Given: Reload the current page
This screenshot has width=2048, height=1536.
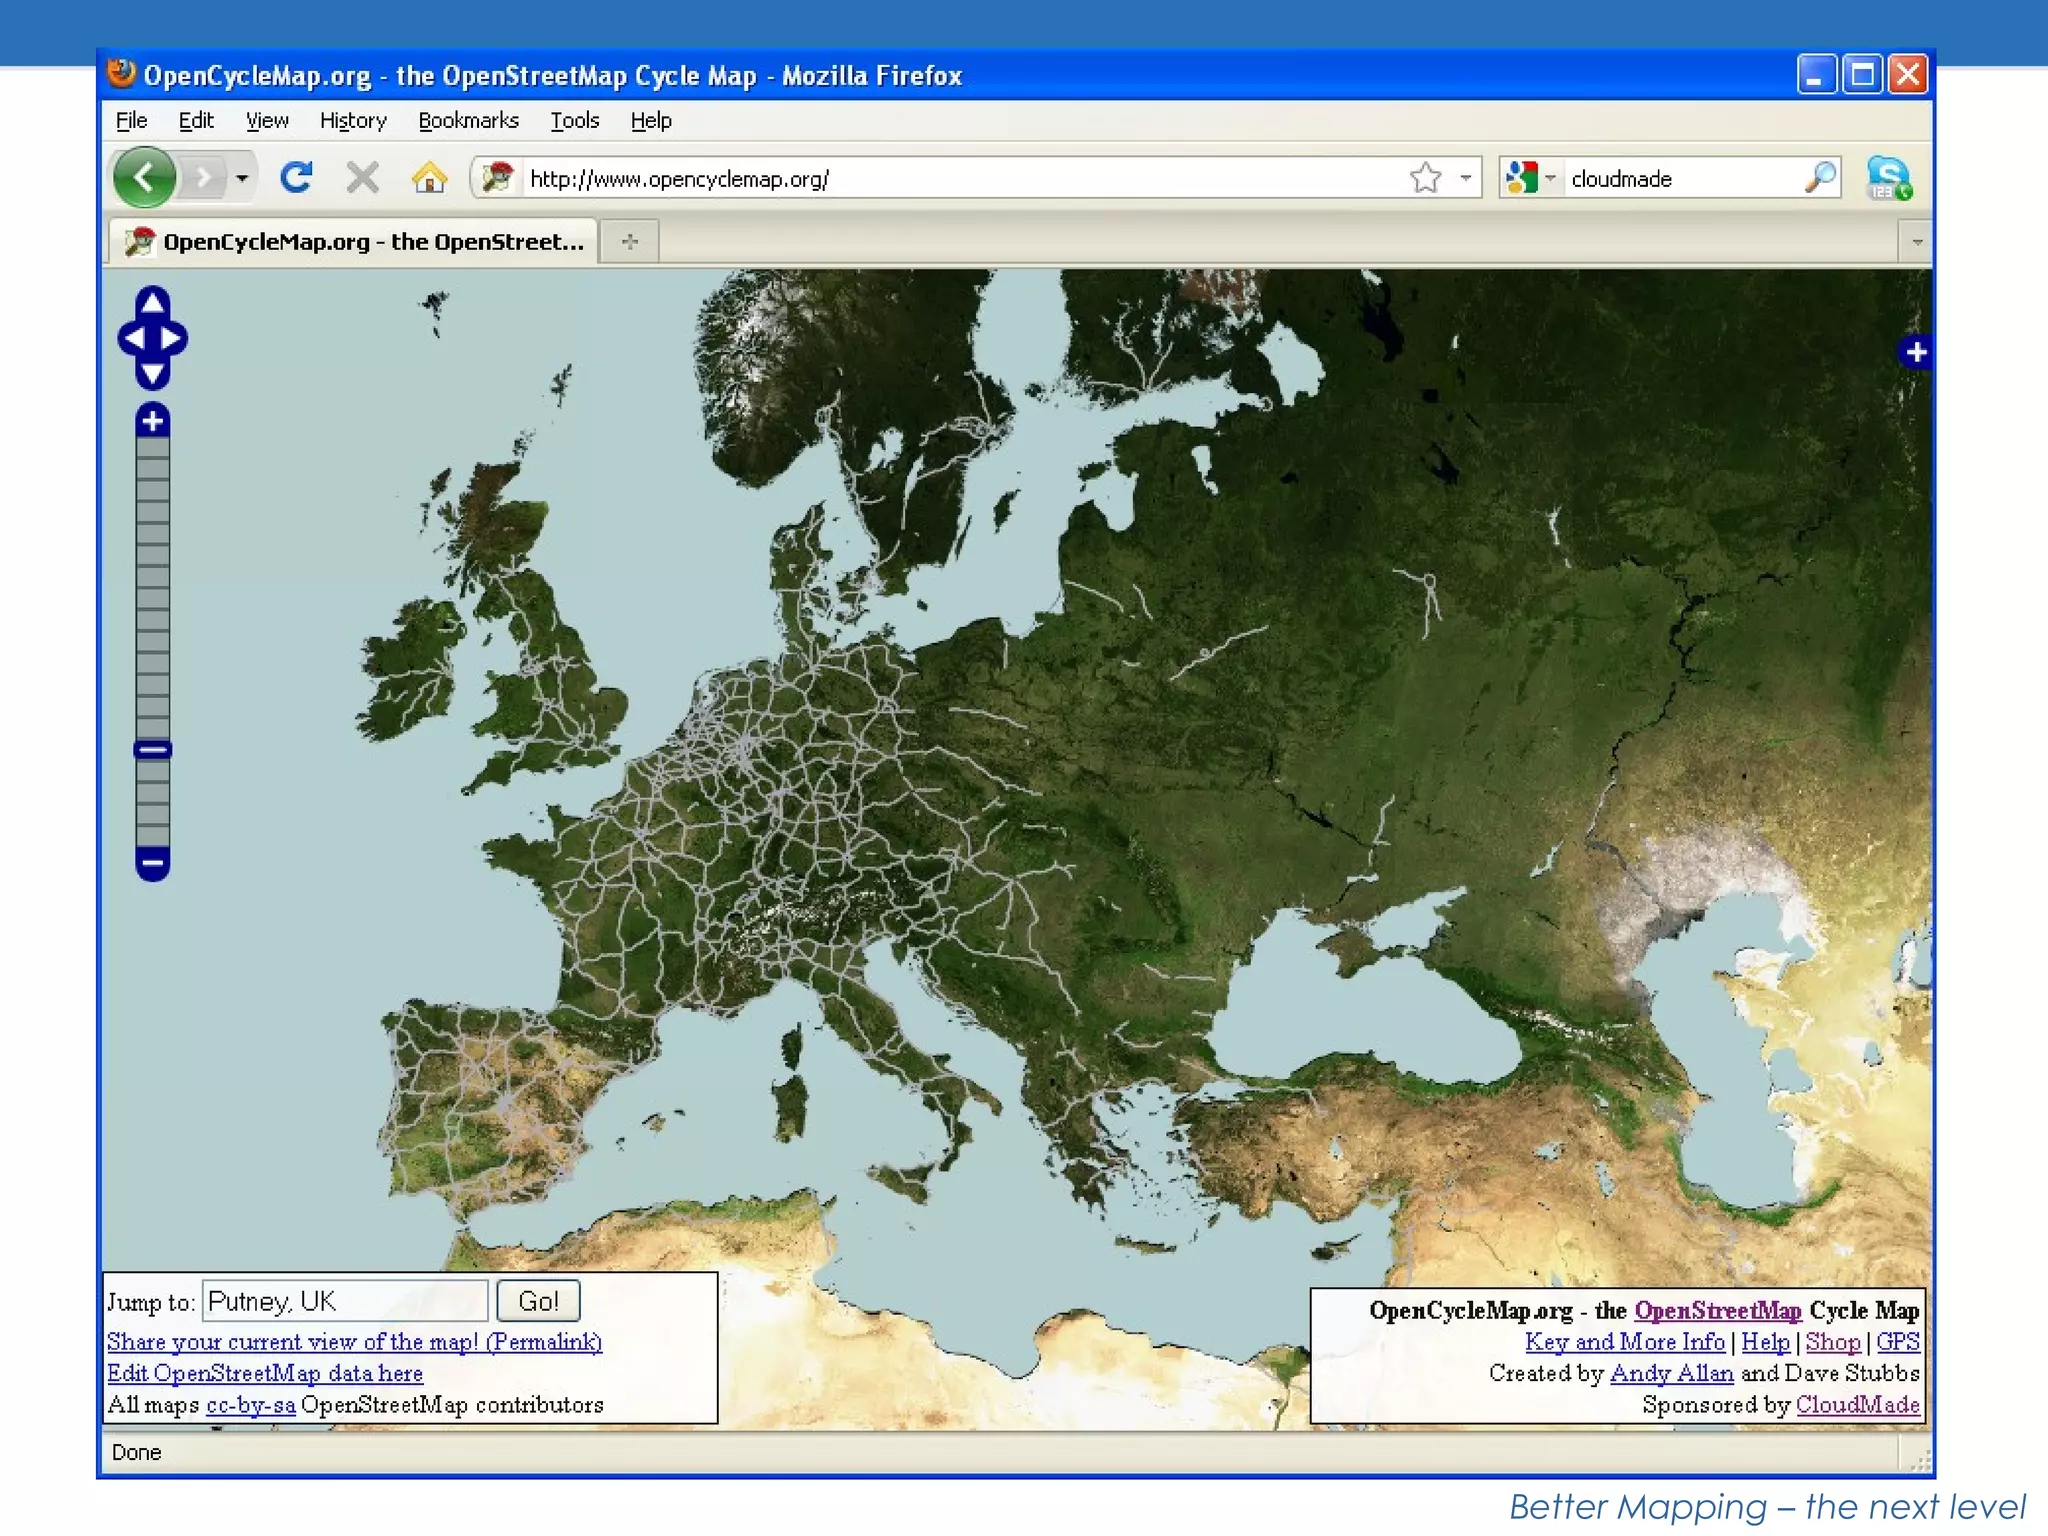Looking at the screenshot, I should pos(296,178).
